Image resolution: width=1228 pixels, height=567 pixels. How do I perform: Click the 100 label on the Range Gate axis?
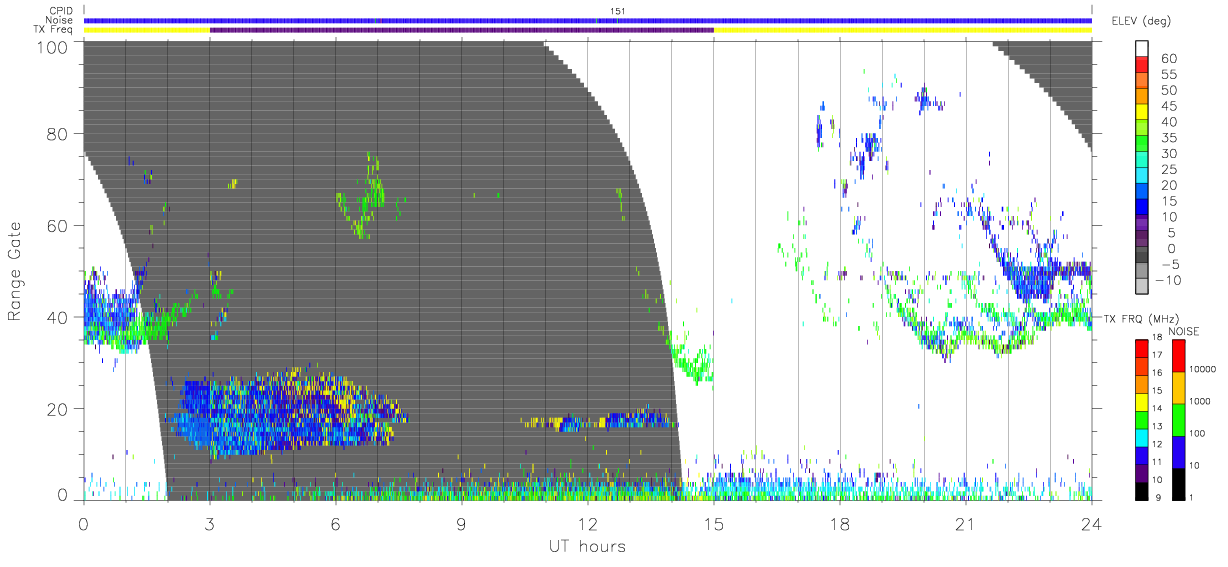click(x=54, y=47)
